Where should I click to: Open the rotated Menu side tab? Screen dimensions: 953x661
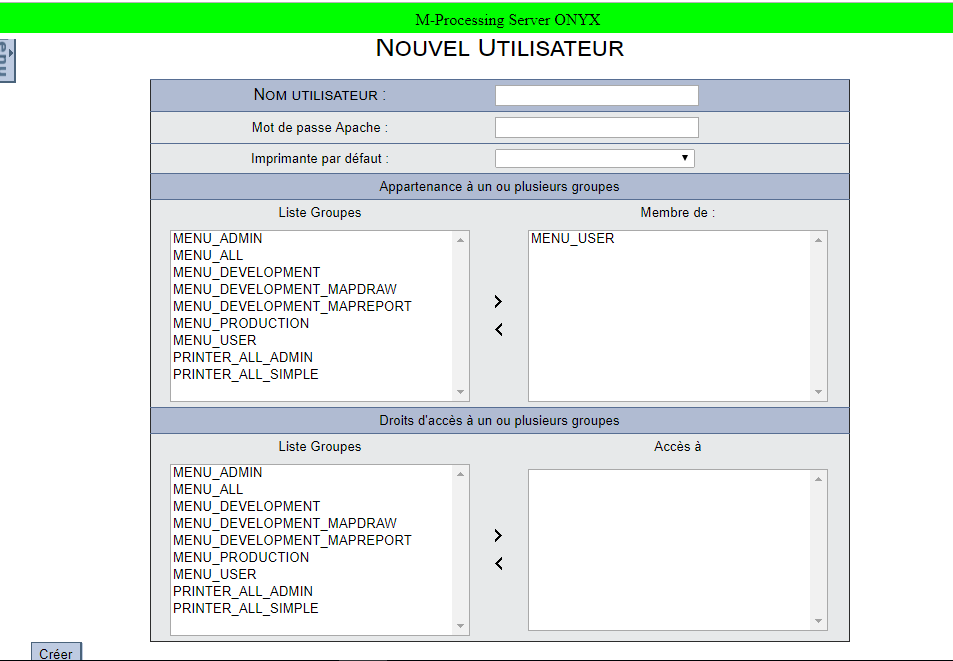pos(6,61)
